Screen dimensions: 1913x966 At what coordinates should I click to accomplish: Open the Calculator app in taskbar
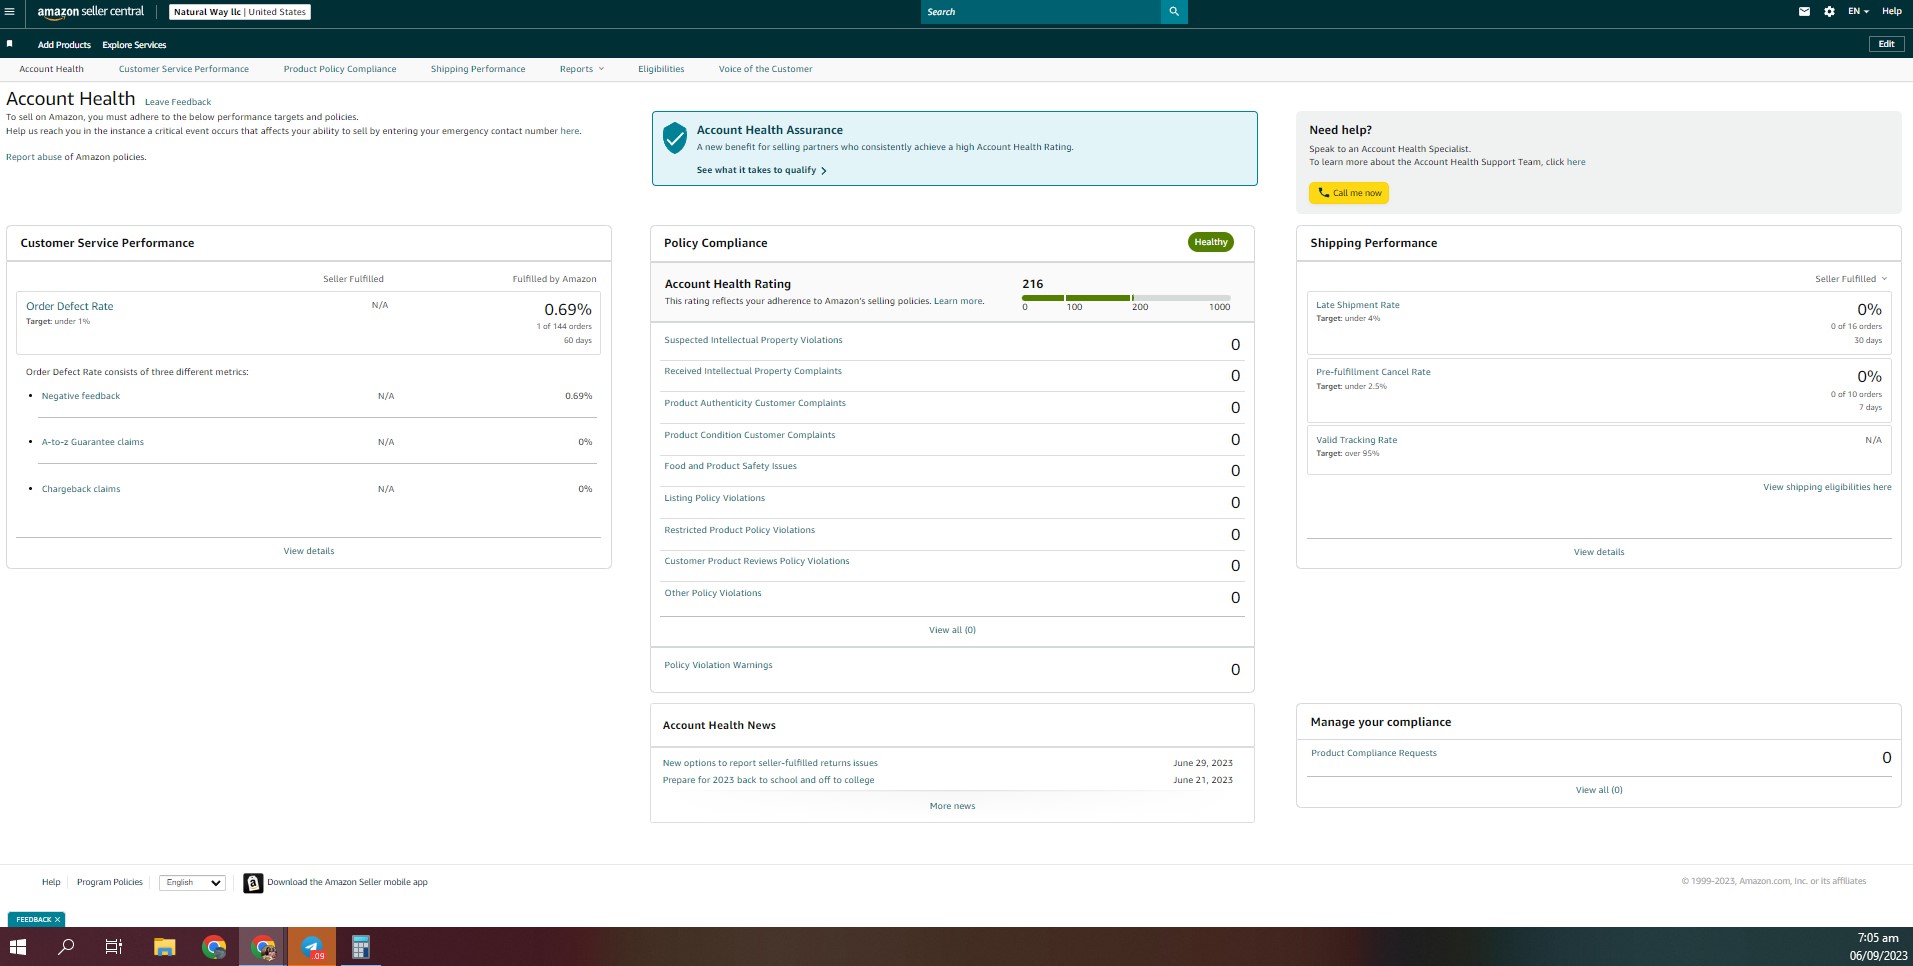coord(361,946)
